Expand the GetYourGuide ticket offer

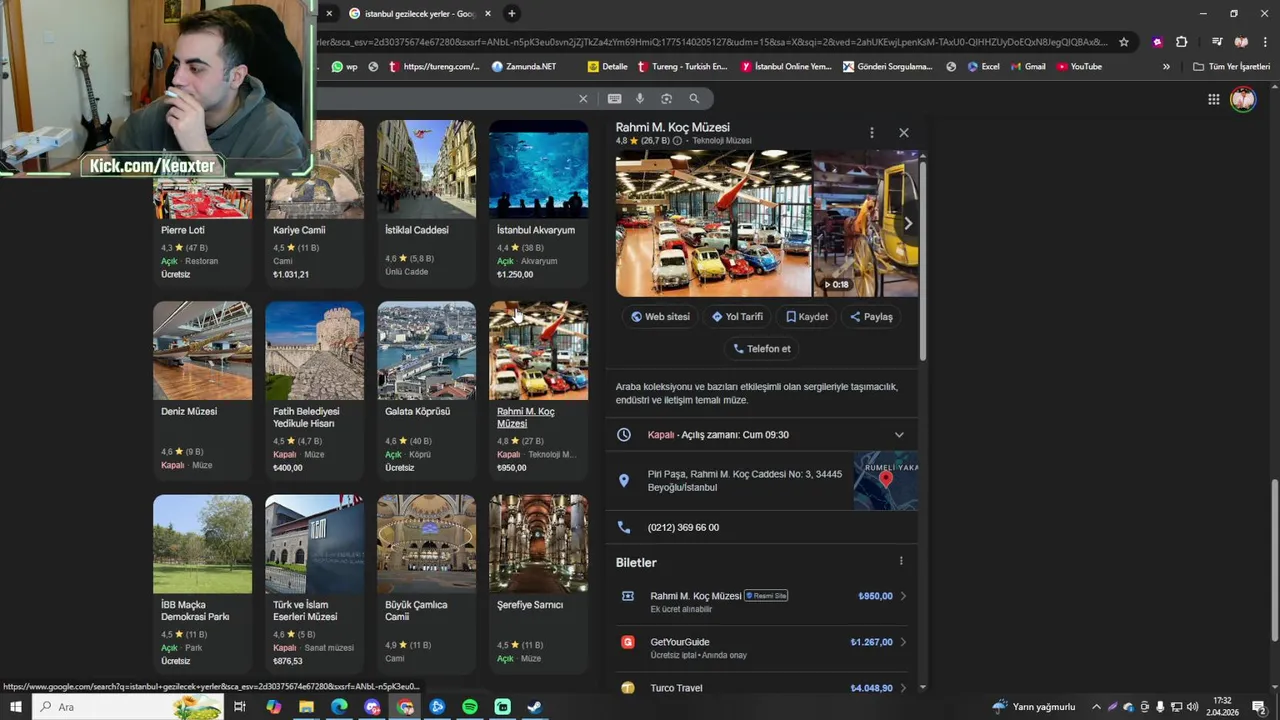pyautogui.click(x=761, y=647)
